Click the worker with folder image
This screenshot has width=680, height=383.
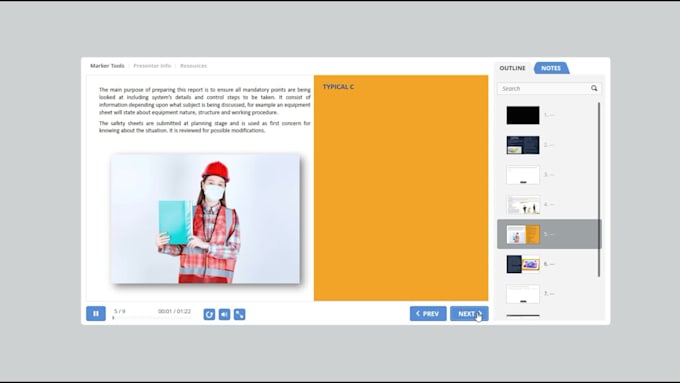(206, 219)
